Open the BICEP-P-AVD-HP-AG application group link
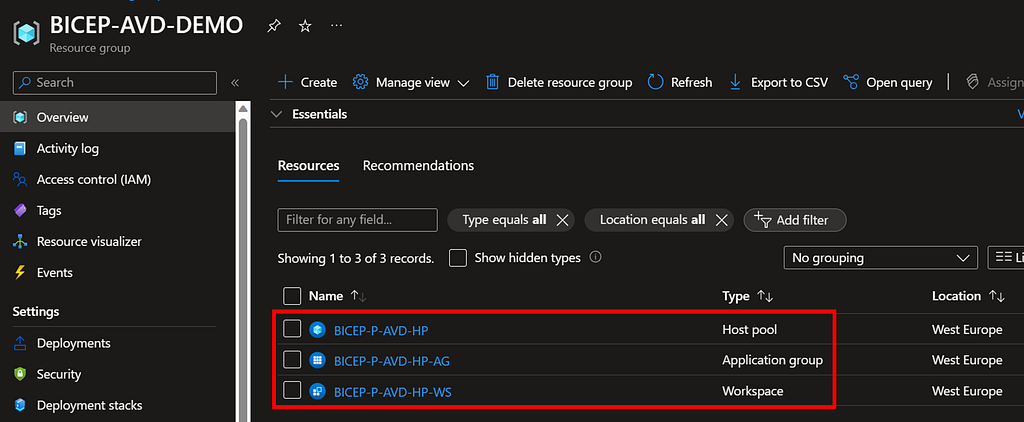 391,361
